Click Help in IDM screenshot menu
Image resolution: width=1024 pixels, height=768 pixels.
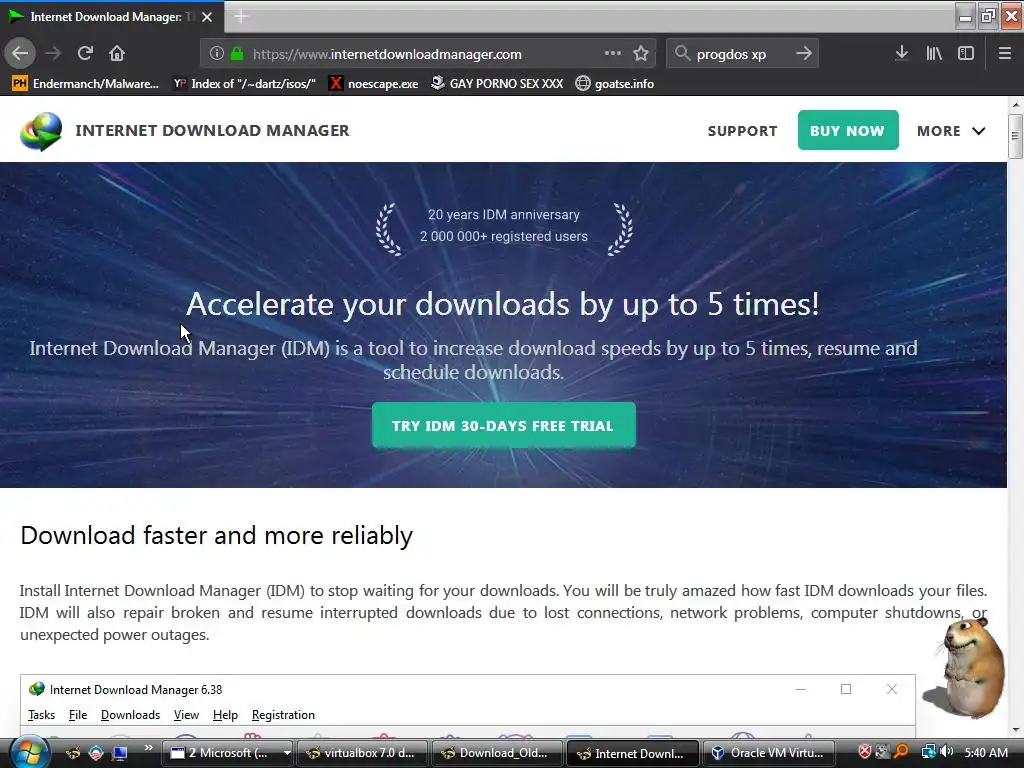225,715
